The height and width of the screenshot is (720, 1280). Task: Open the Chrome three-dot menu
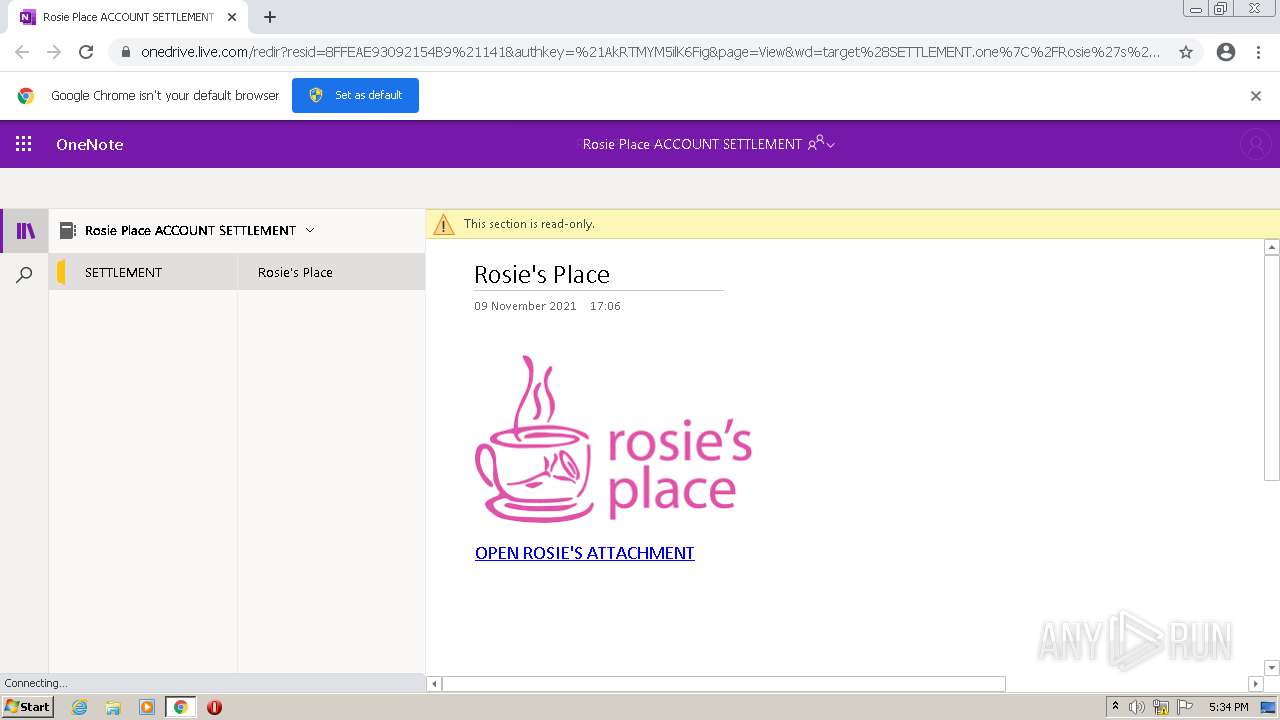click(1258, 52)
